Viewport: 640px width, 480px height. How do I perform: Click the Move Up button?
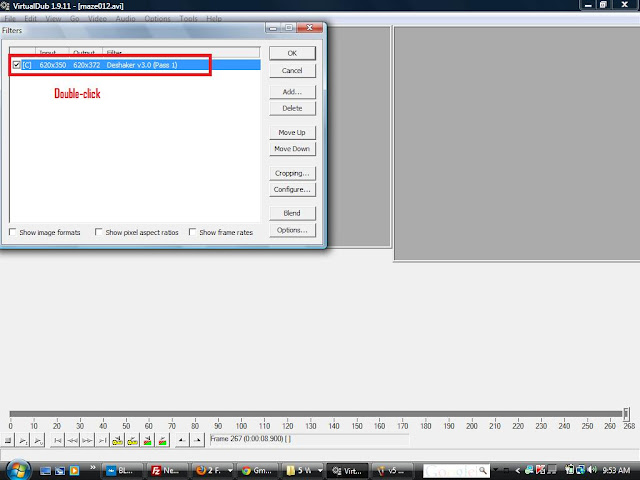pyautogui.click(x=292, y=133)
